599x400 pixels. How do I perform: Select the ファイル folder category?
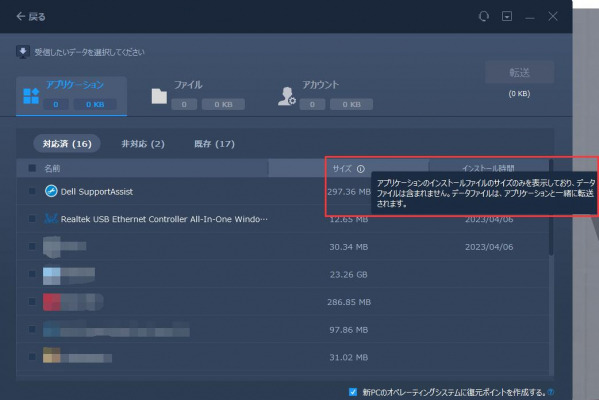(x=159, y=96)
